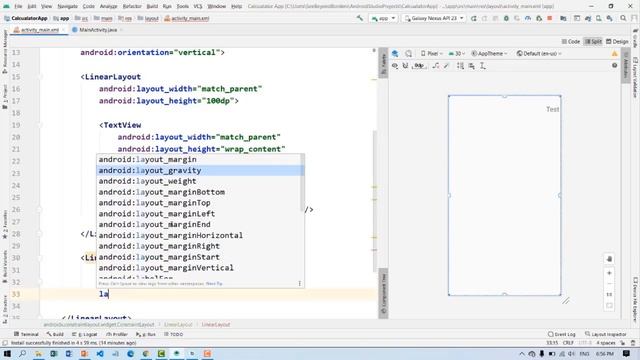Click the red Stop button
Viewport: 640px width, 360px height.
[x=550, y=18]
